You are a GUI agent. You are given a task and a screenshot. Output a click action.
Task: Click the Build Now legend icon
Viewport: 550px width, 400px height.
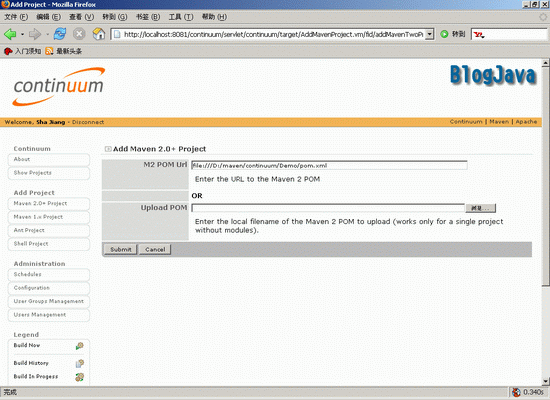click(x=80, y=346)
